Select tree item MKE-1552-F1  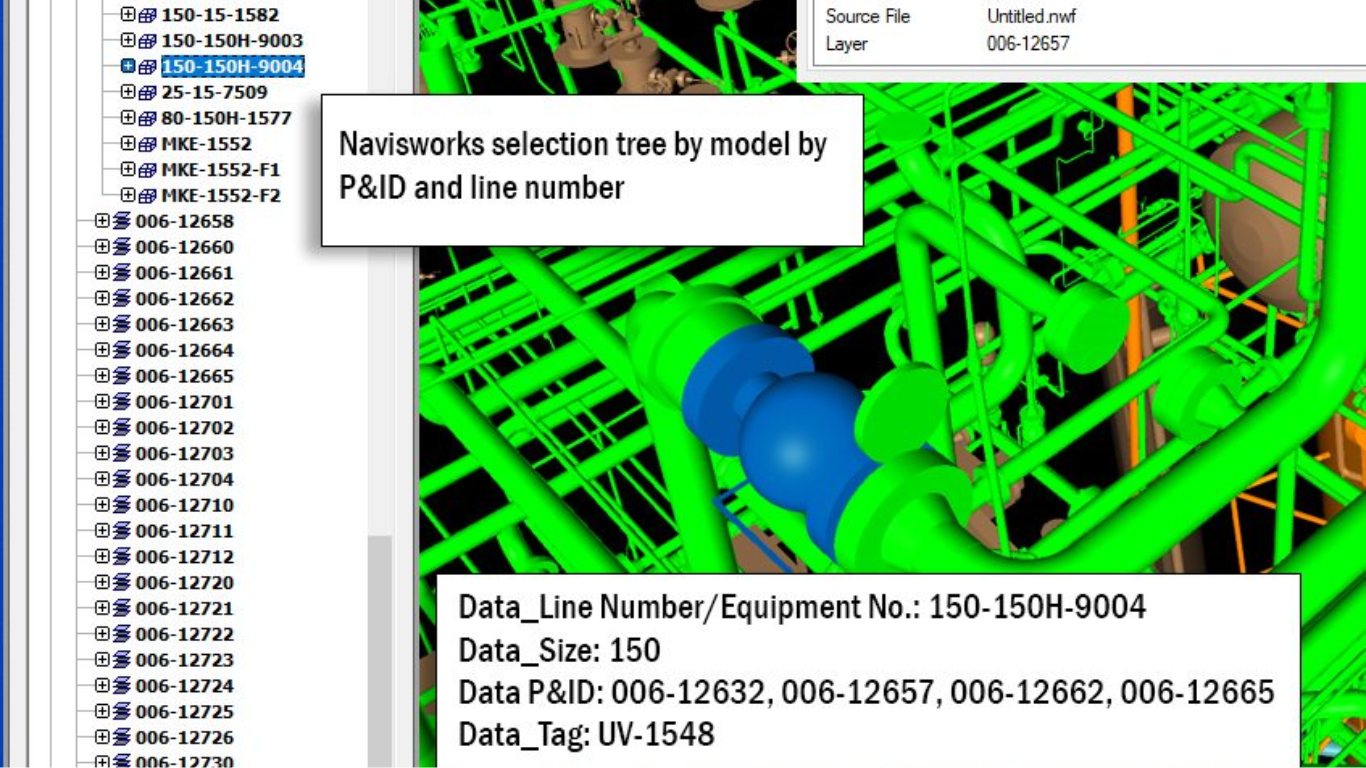(x=221, y=170)
